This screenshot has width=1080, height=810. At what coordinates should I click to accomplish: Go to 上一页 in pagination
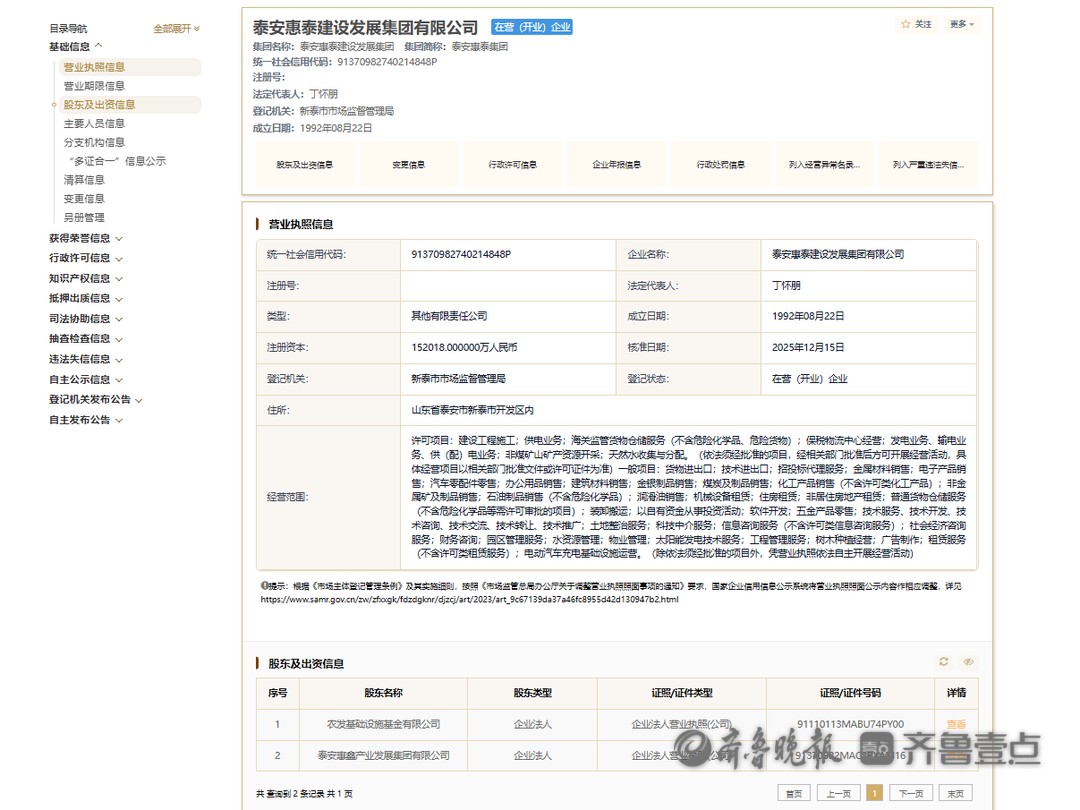click(x=838, y=793)
